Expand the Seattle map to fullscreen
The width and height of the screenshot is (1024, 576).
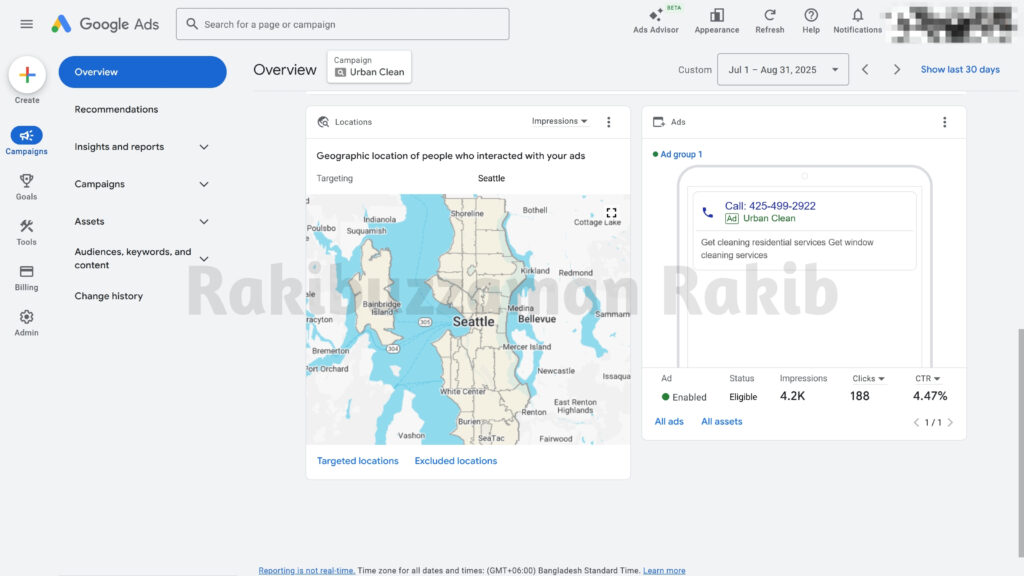click(x=612, y=213)
